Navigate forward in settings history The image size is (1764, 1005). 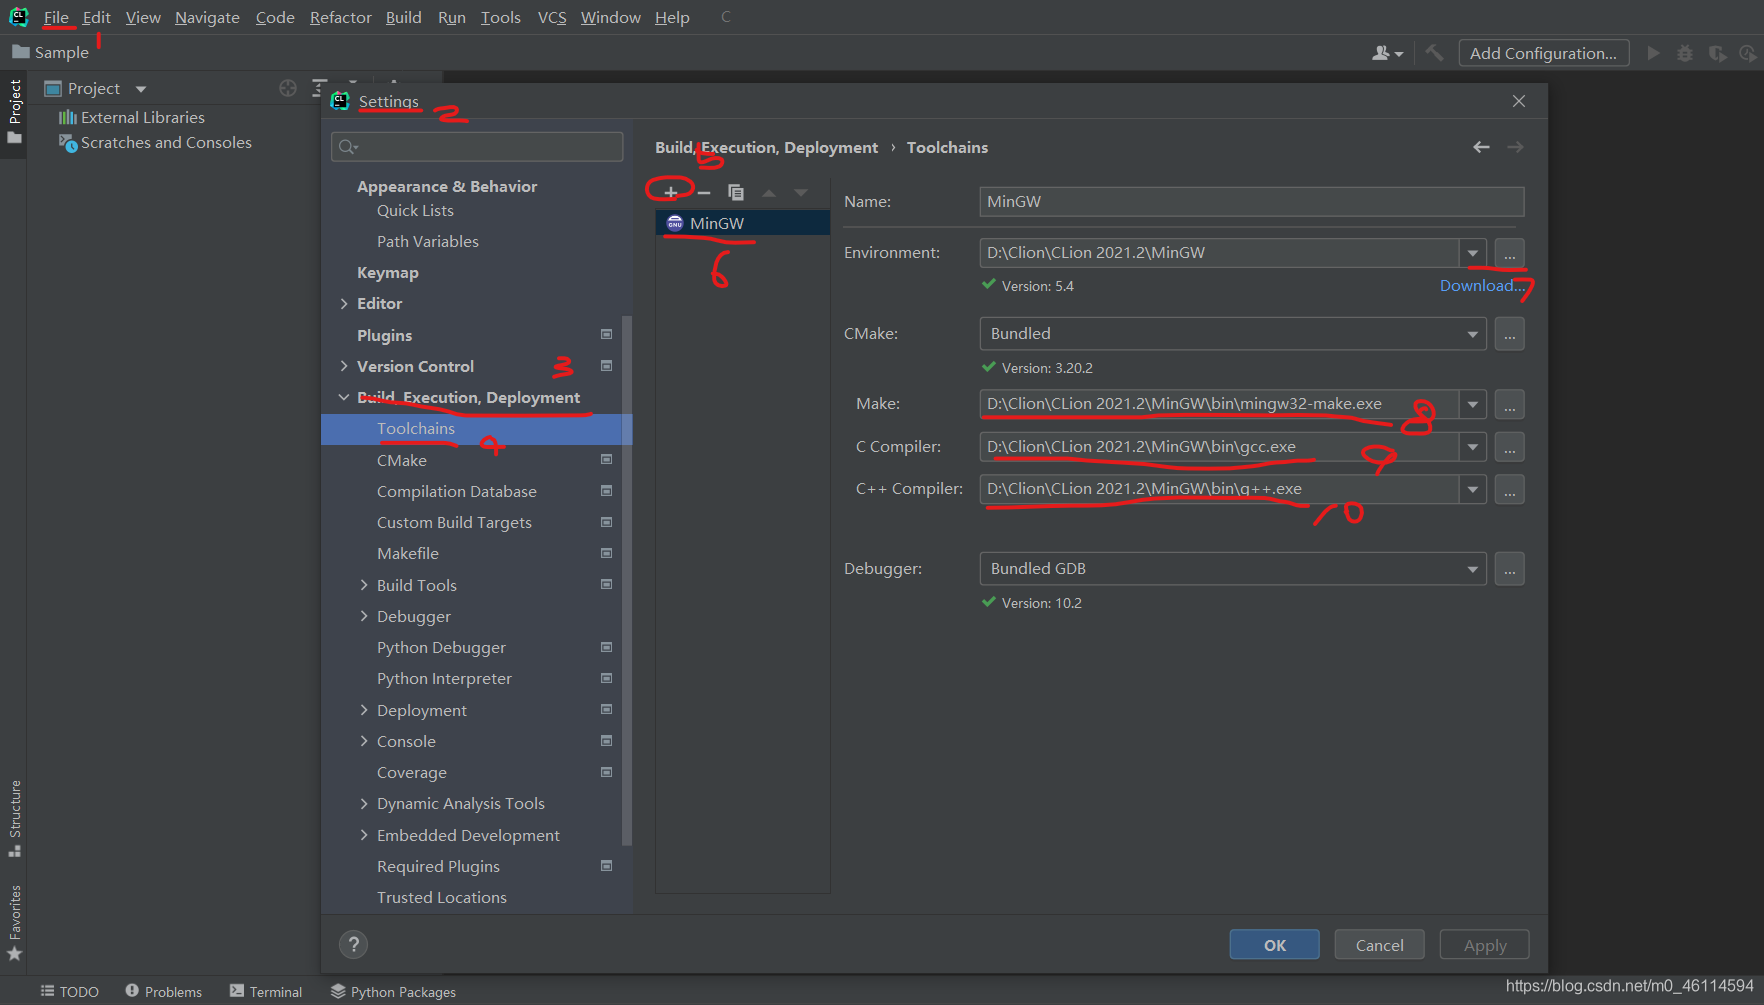coord(1516,147)
